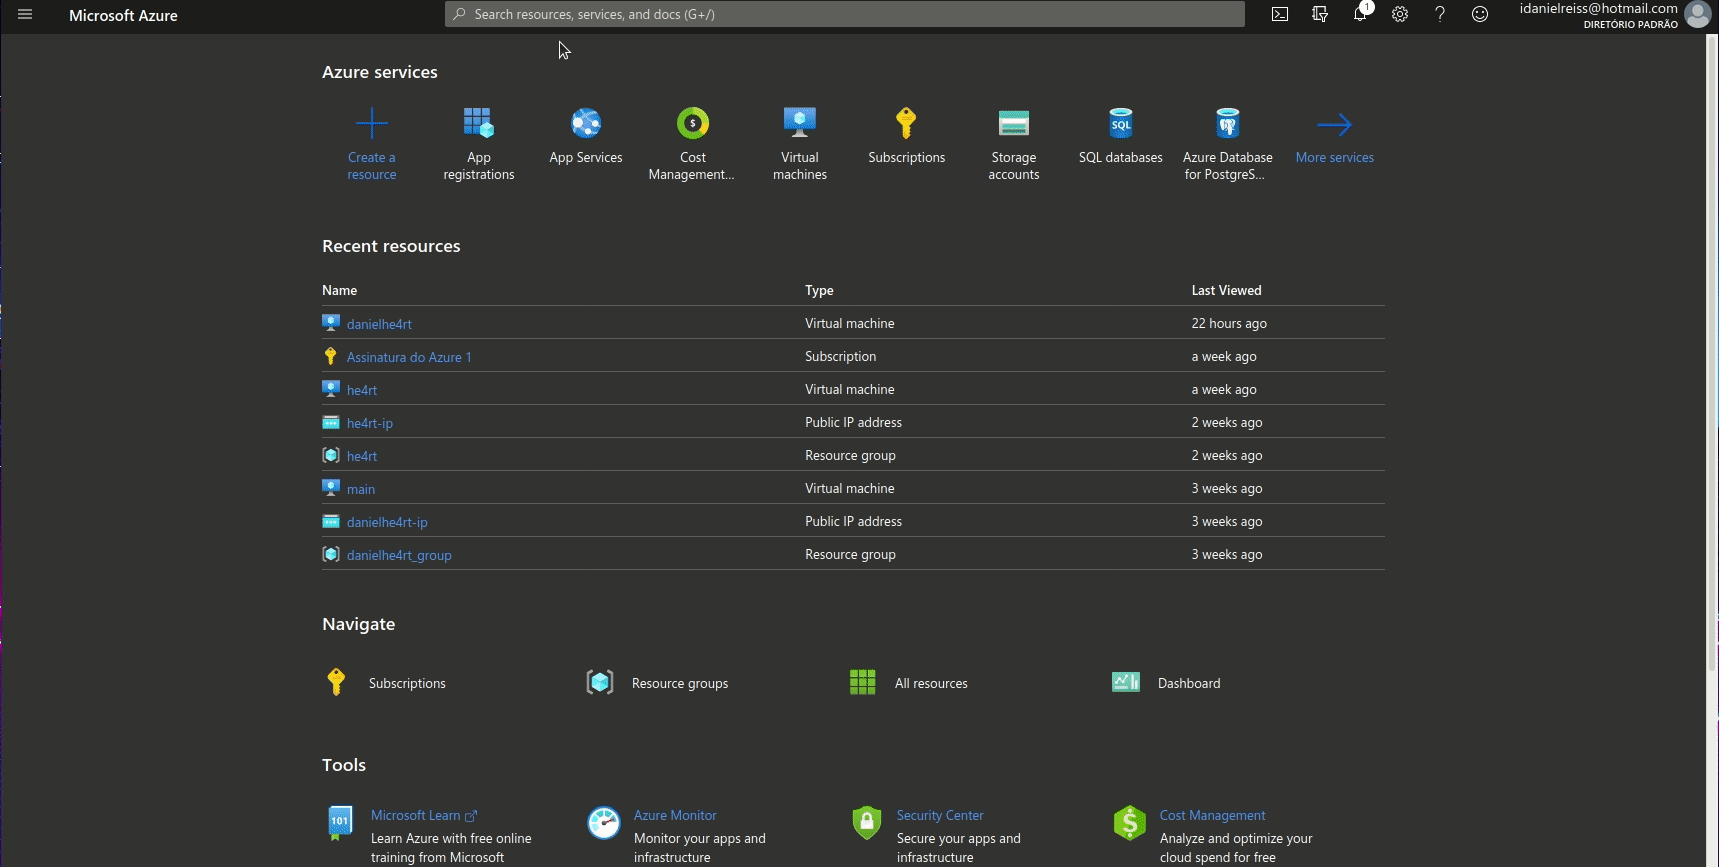
Task: Open SQL databases service icon
Action: coord(1121,123)
